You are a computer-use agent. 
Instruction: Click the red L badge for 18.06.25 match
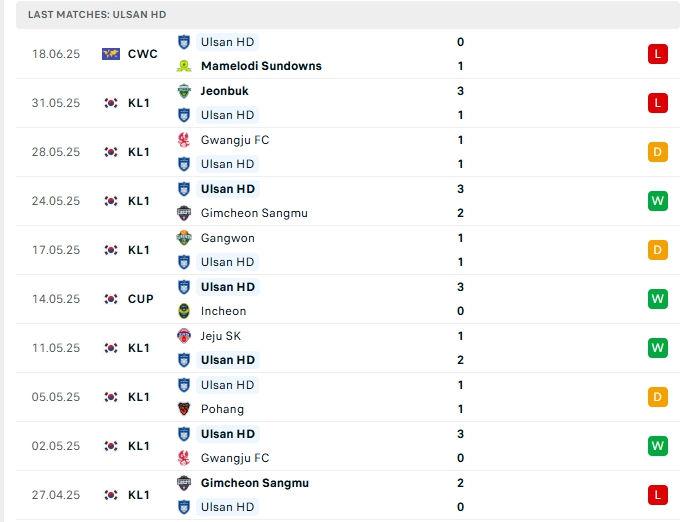coord(657,54)
